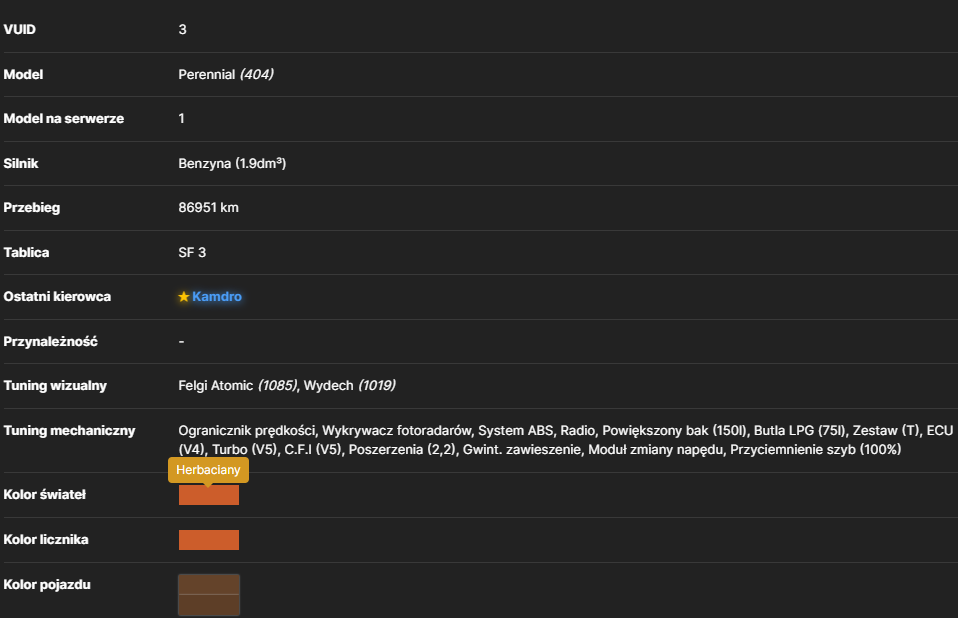Select the upper brown Kolor pojazdu swatch
This screenshot has height=618, width=958.
pos(209,584)
